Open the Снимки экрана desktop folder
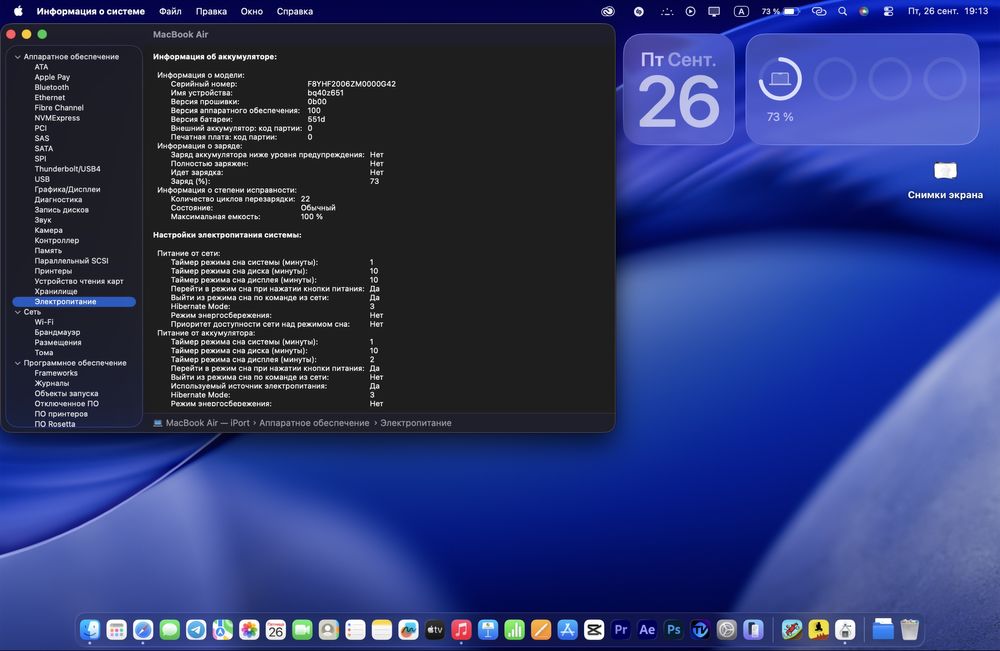 click(945, 171)
